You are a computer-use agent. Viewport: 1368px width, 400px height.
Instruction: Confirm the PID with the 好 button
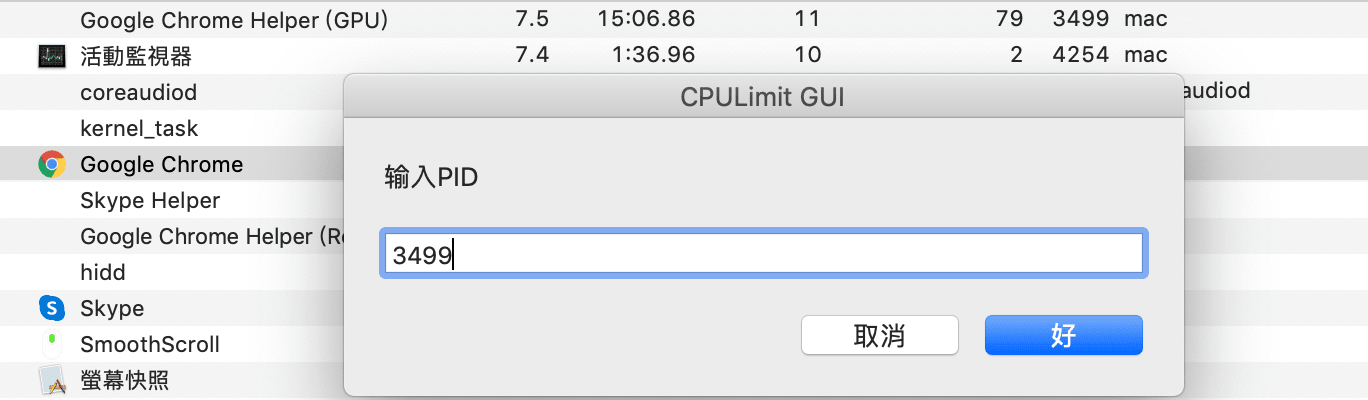click(x=1063, y=335)
